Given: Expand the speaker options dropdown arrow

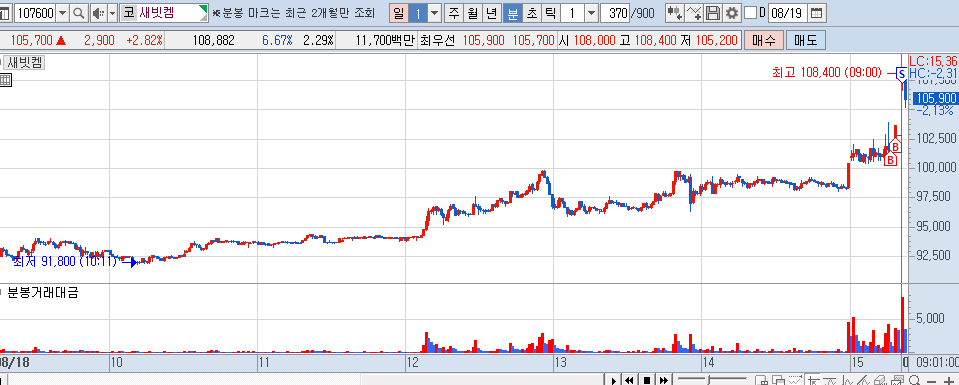Looking at the screenshot, I should (113, 13).
